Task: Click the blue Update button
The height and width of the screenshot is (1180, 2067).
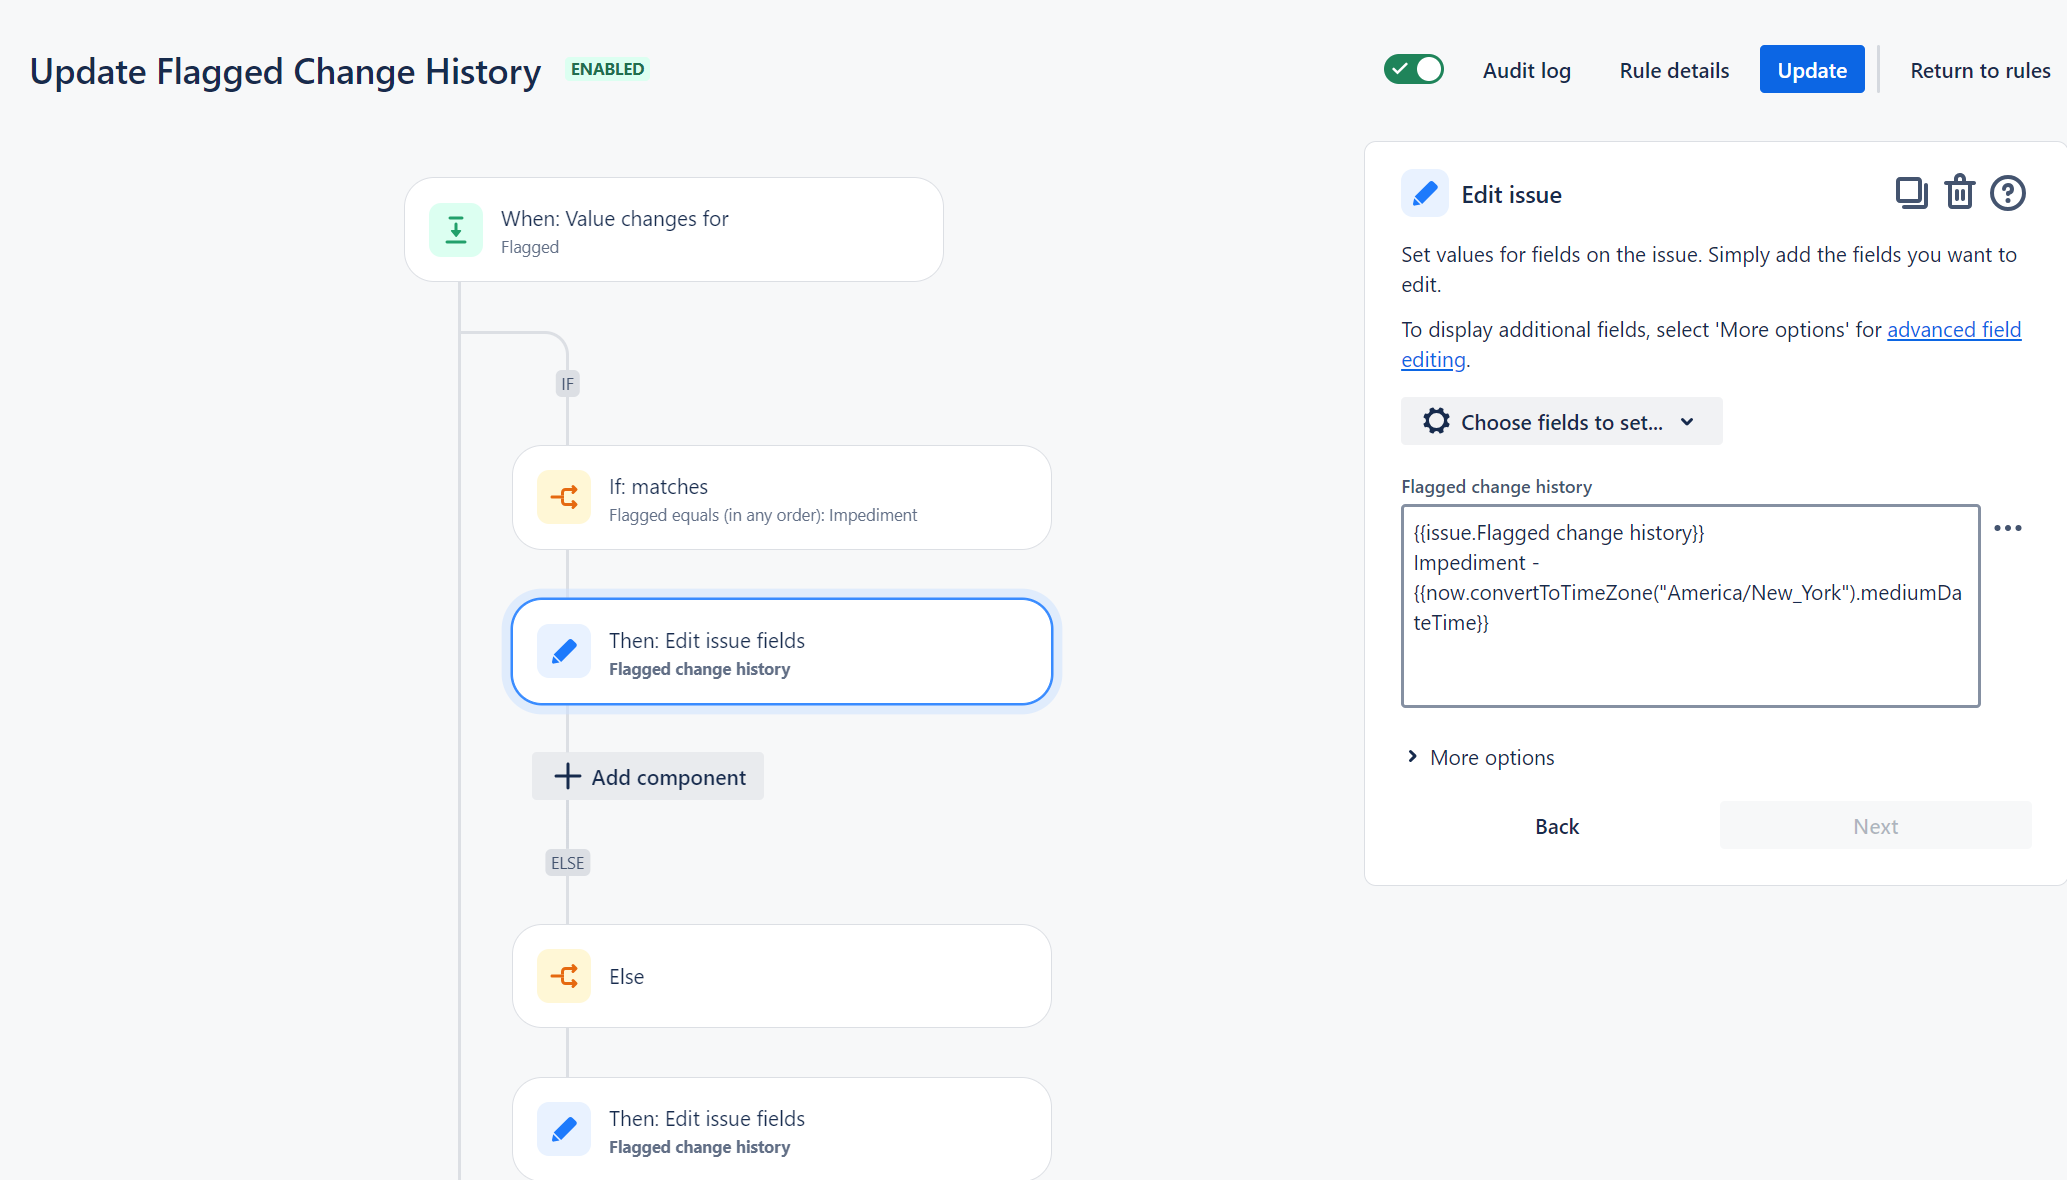Action: [x=1811, y=70]
